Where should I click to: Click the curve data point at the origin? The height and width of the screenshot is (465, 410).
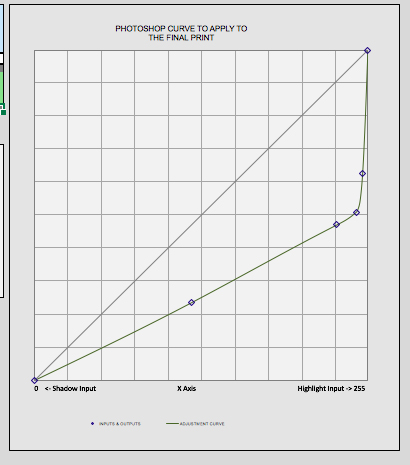(x=34, y=380)
